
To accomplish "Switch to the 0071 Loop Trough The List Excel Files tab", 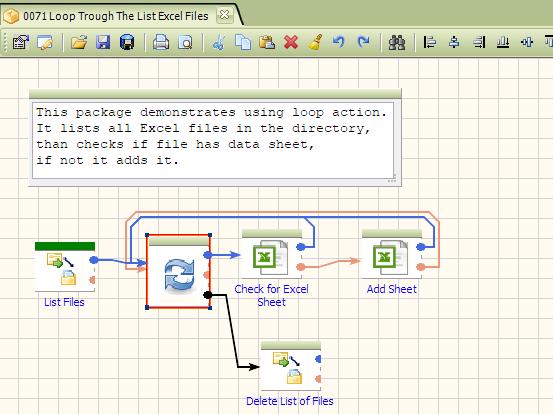I will coord(116,16).
